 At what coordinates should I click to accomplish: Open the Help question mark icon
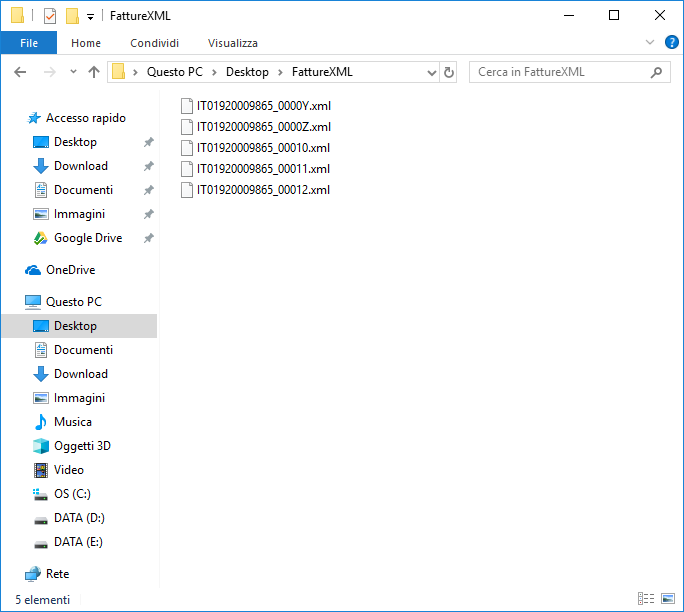click(x=672, y=42)
